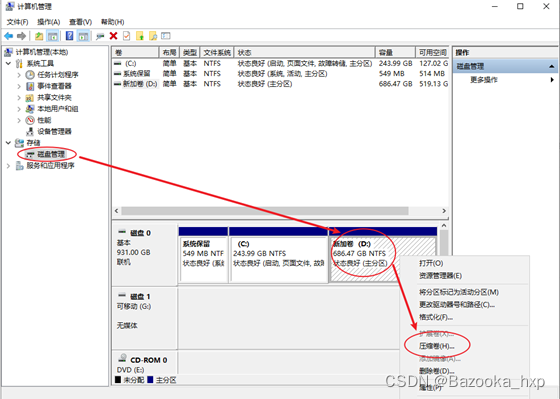Open the 查看(V) menu

(x=80, y=22)
